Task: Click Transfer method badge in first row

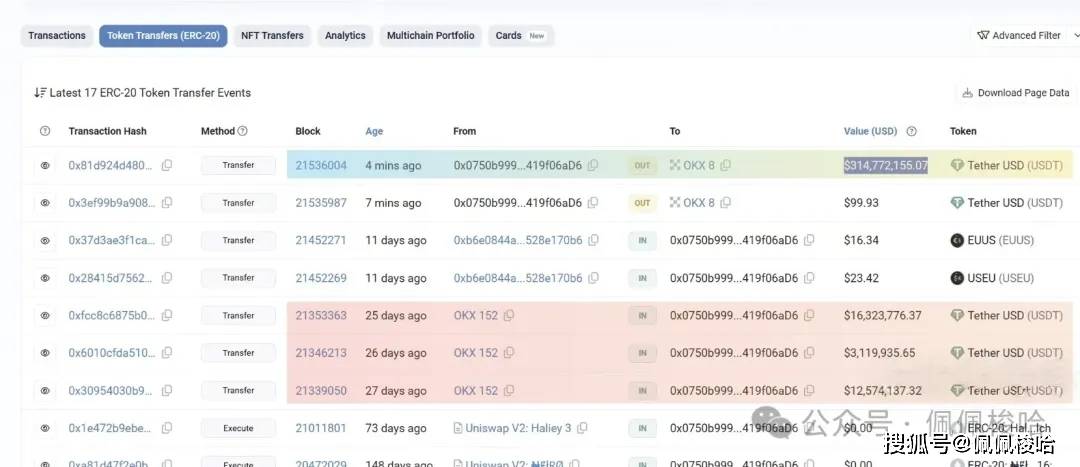Action: point(238,165)
